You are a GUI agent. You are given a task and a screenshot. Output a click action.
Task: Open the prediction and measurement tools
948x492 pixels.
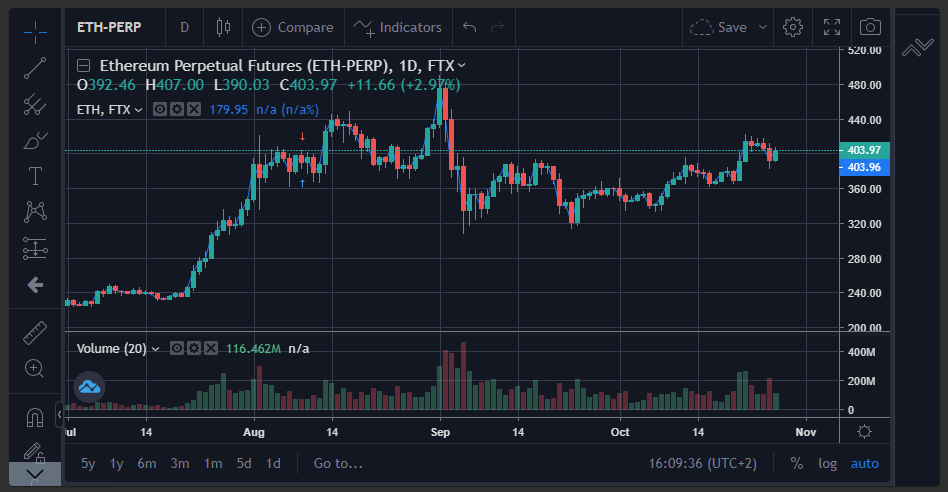35,248
